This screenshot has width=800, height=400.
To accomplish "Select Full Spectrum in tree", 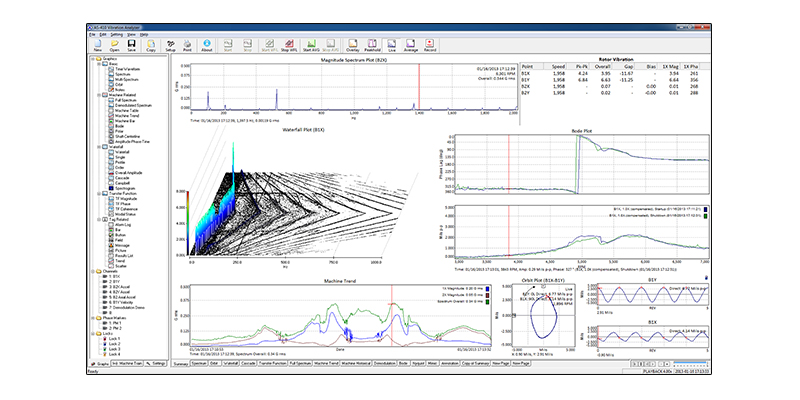I will pos(124,100).
